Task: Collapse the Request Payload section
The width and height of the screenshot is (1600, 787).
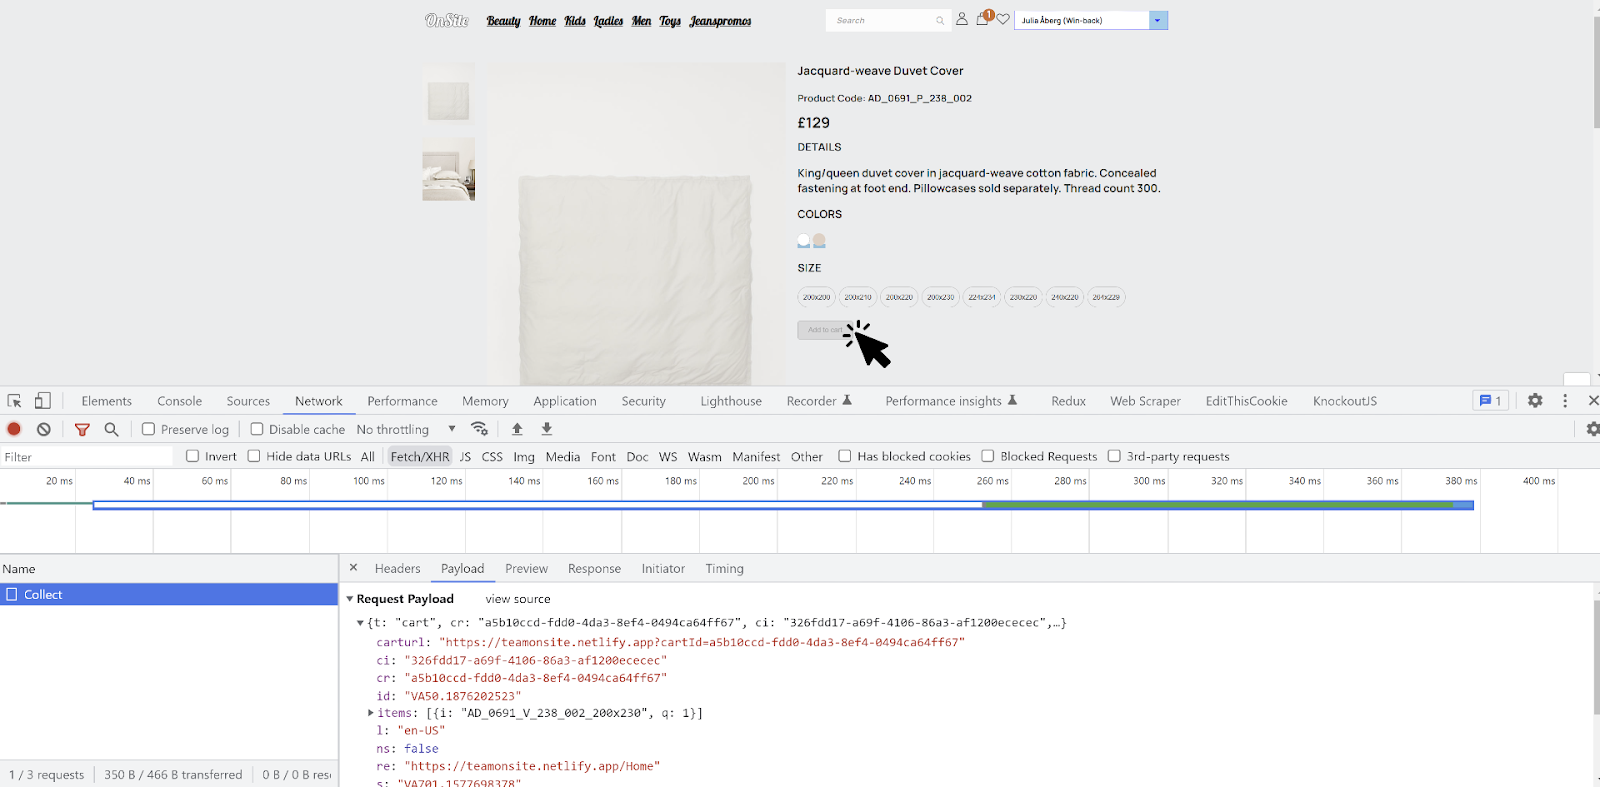Action: [350, 599]
